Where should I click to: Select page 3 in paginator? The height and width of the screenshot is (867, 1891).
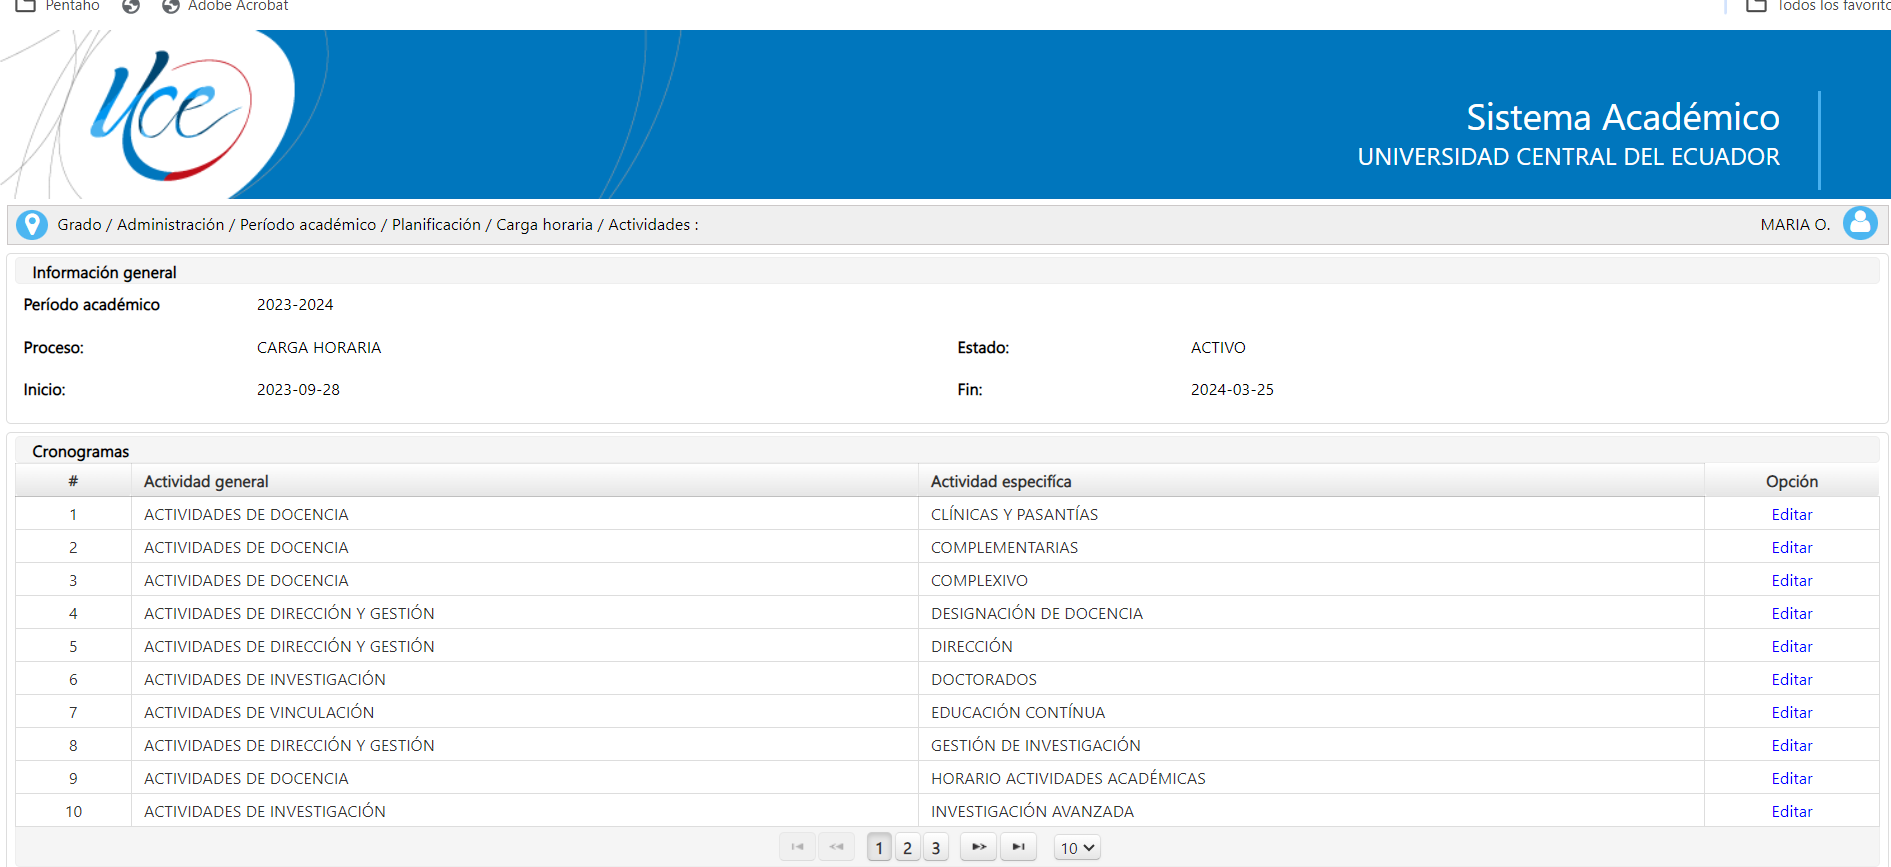coord(935,848)
